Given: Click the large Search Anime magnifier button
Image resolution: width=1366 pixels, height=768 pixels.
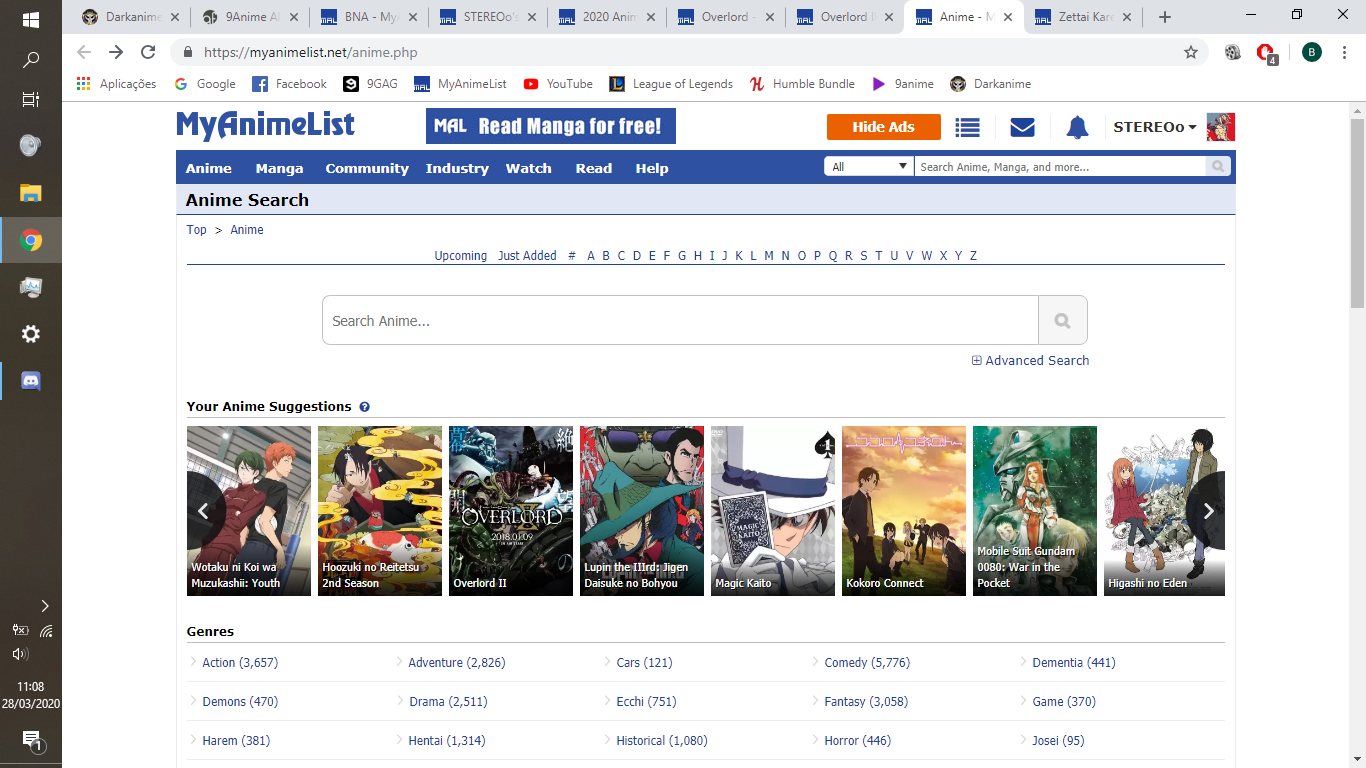Looking at the screenshot, I should click(1062, 321).
